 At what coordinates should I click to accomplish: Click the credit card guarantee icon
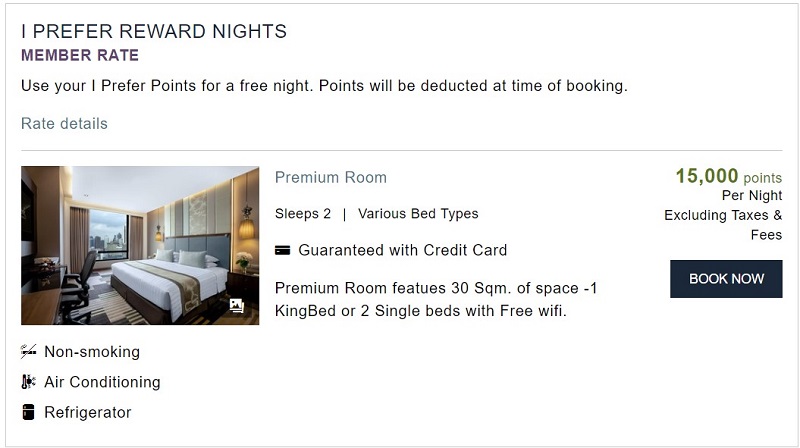click(282, 251)
